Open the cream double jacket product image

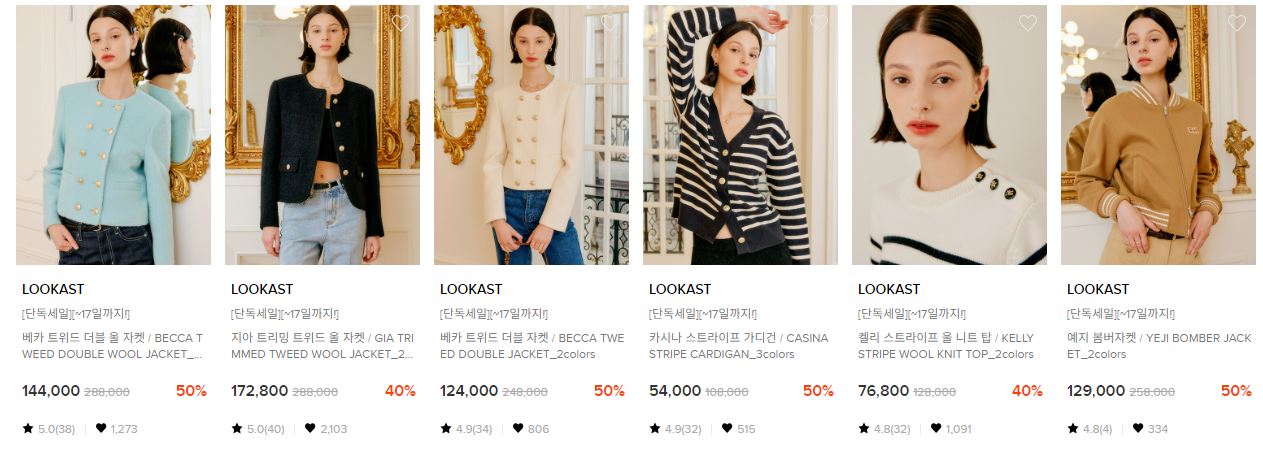point(531,135)
